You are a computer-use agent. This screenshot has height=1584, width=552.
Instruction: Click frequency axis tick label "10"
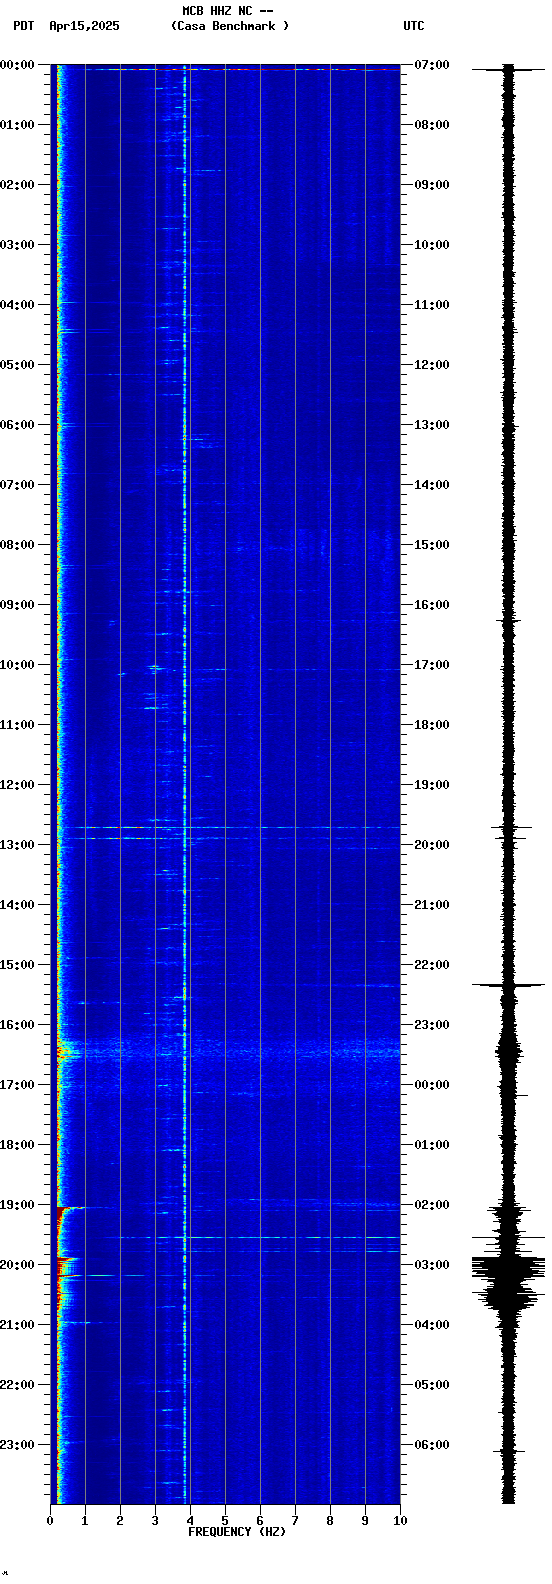(x=400, y=1521)
